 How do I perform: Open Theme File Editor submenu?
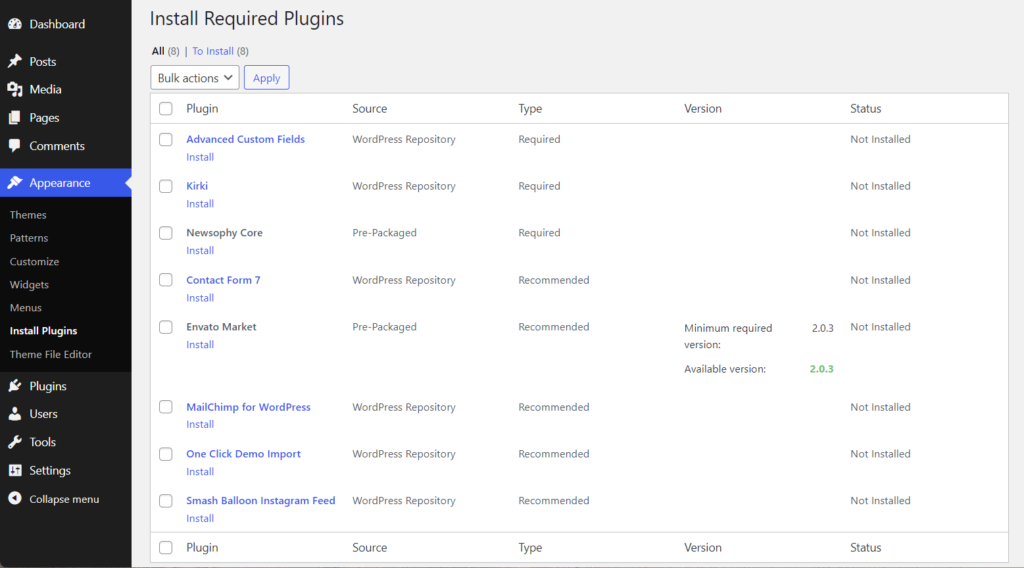51,355
